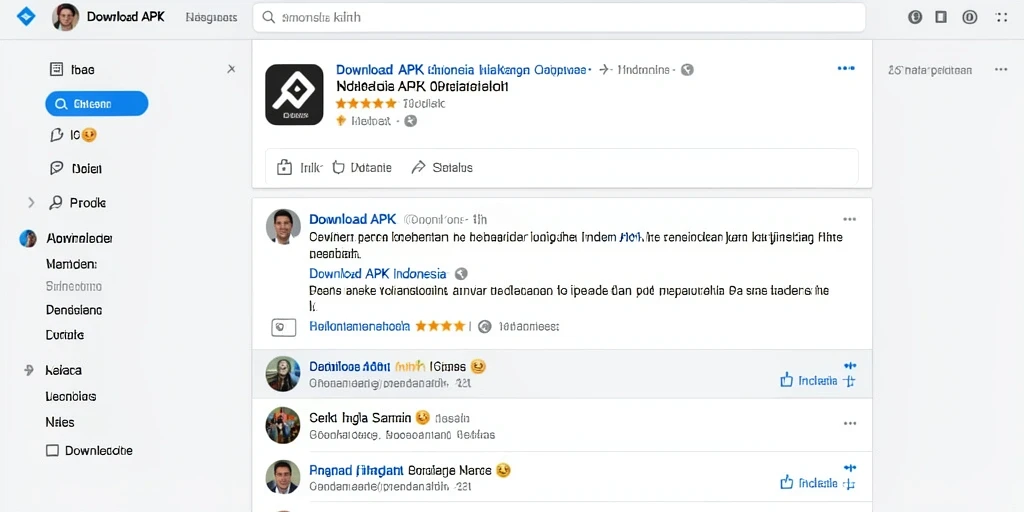Viewport: 1024px width, 512px height.
Task: Select Dorble in the sidebar
Action: click(65, 335)
